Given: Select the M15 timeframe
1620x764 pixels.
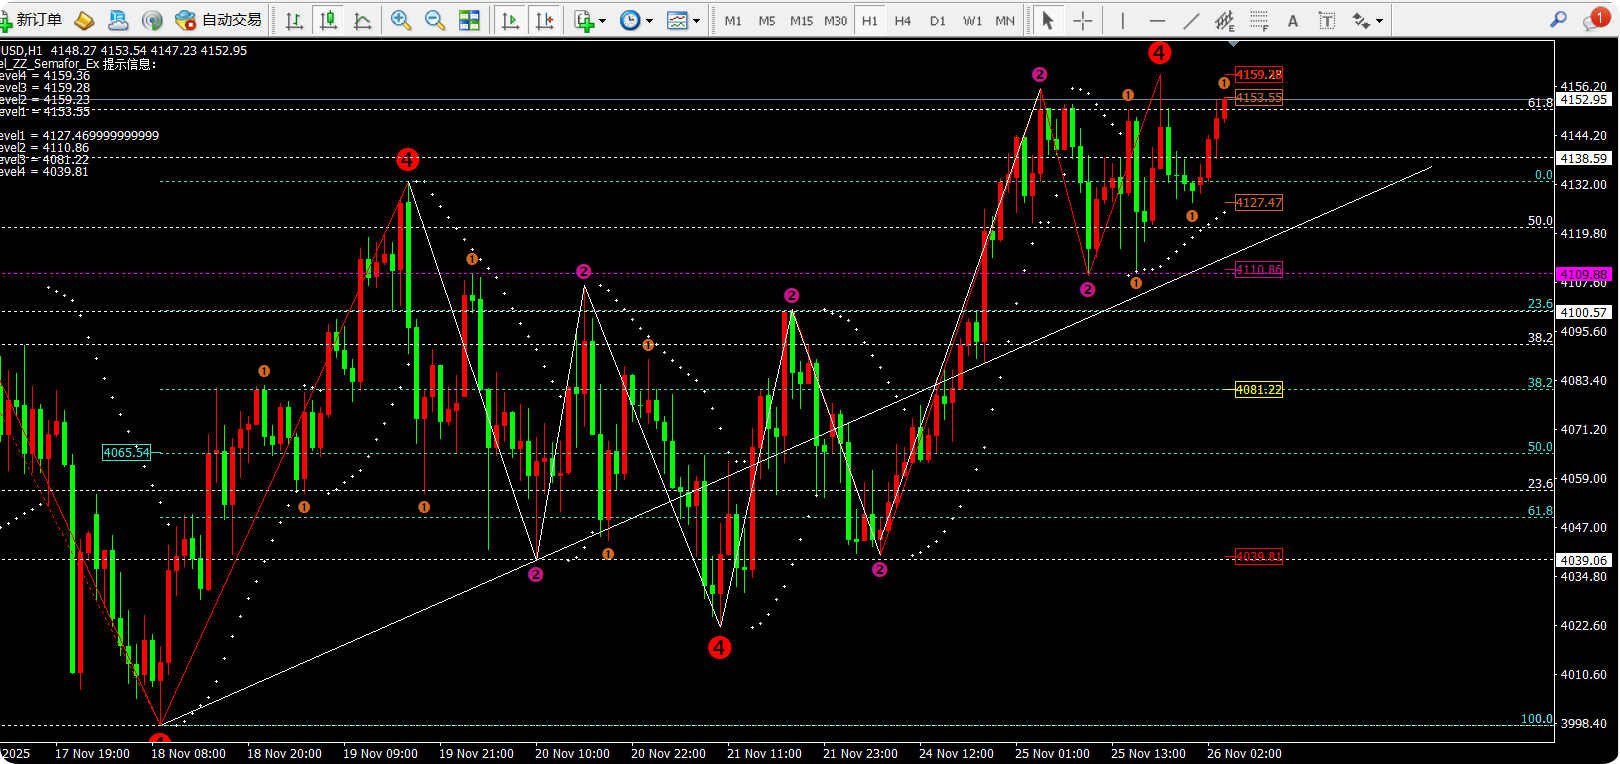Looking at the screenshot, I should 801,20.
